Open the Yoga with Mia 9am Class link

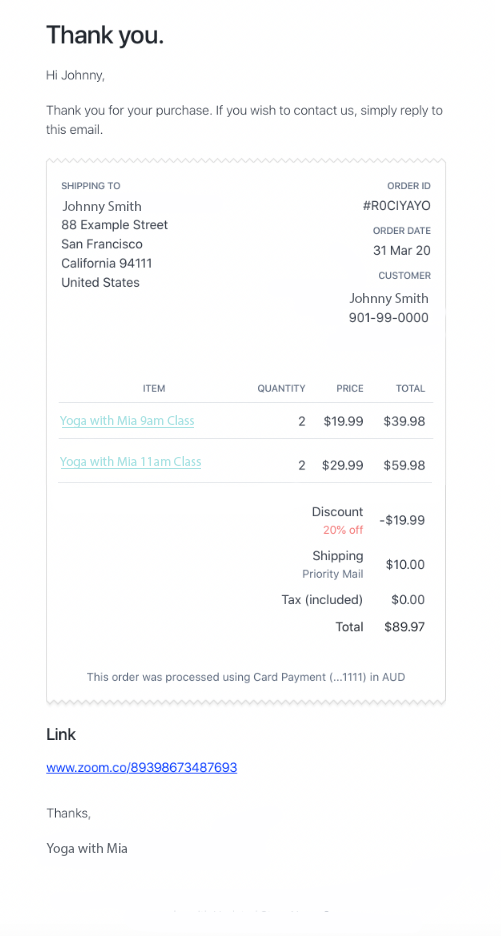pyautogui.click(x=127, y=421)
